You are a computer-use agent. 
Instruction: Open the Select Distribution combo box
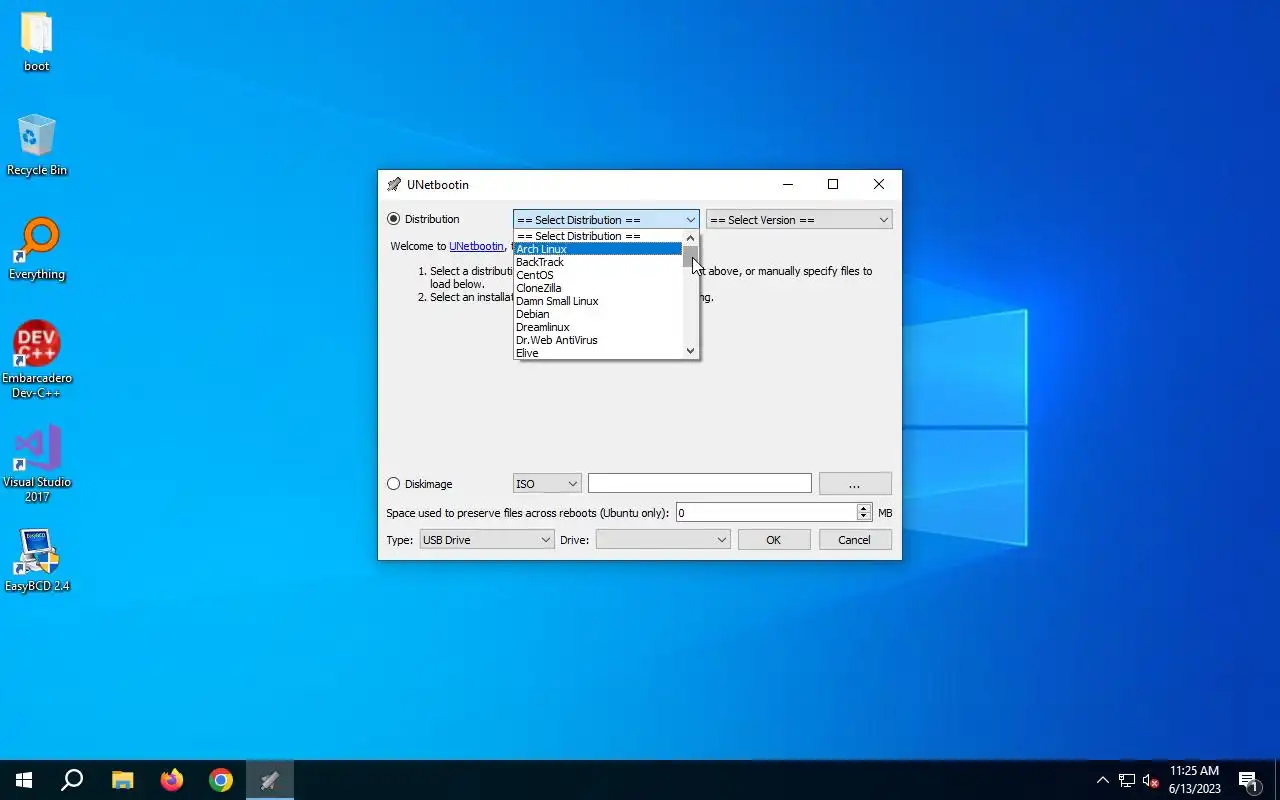[x=606, y=220]
